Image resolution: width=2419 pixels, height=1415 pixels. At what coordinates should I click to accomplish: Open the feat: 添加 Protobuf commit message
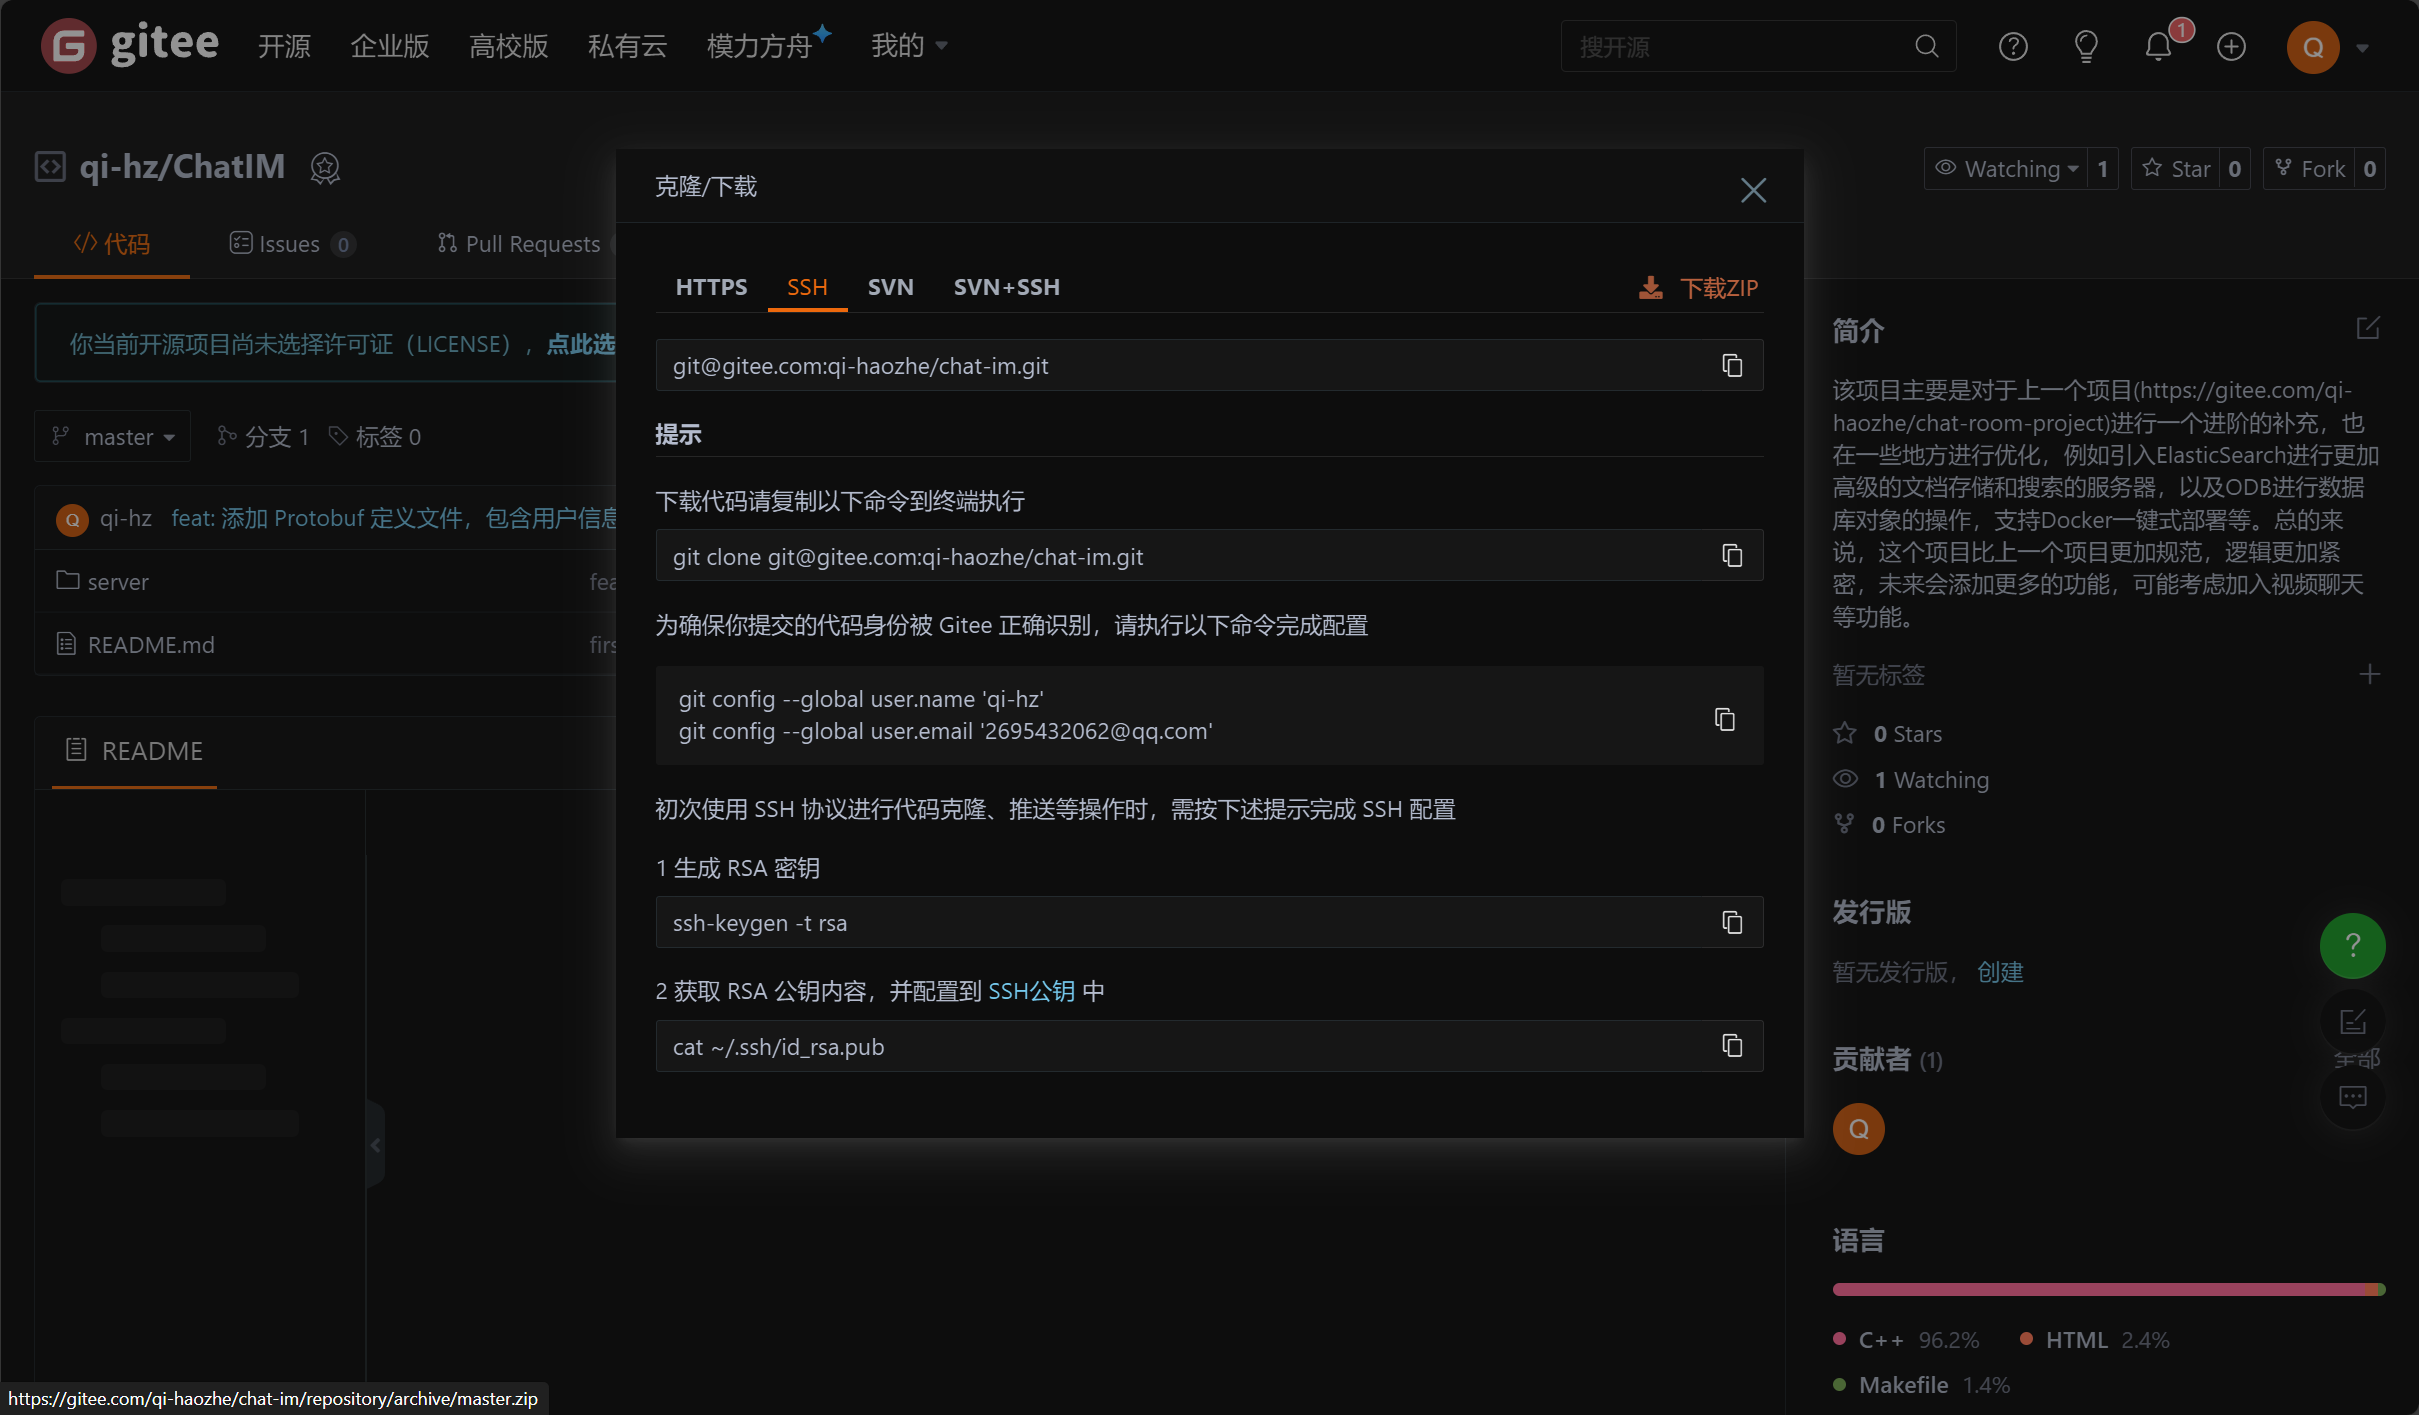click(394, 518)
